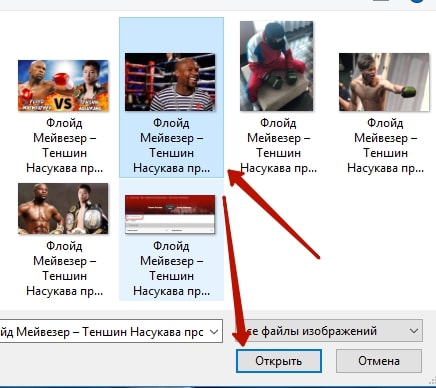Select the person in red tracksuit thumbnail
The height and width of the screenshot is (388, 436).
click(x=276, y=66)
